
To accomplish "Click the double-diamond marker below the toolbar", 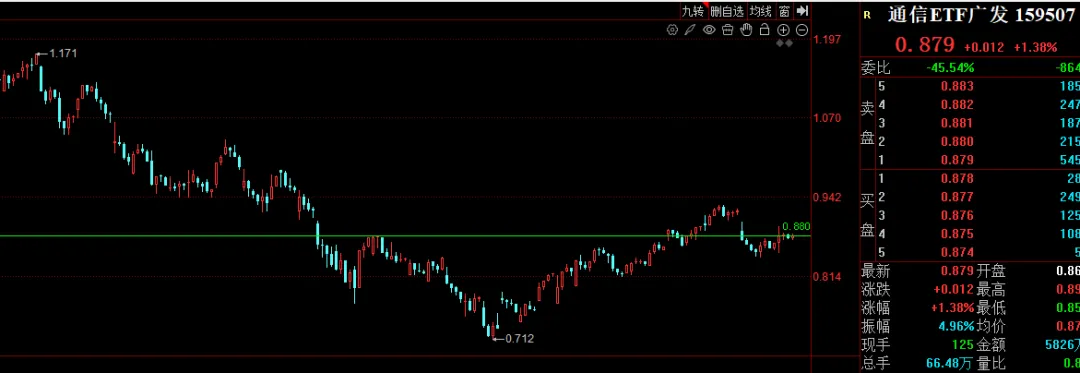I will coord(785,43).
